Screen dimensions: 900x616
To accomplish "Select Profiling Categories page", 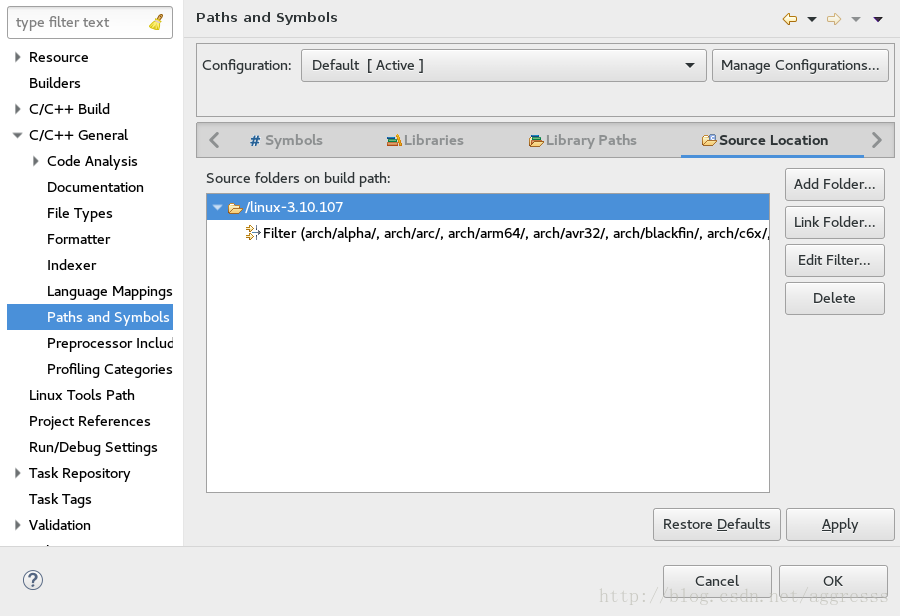I will (110, 369).
